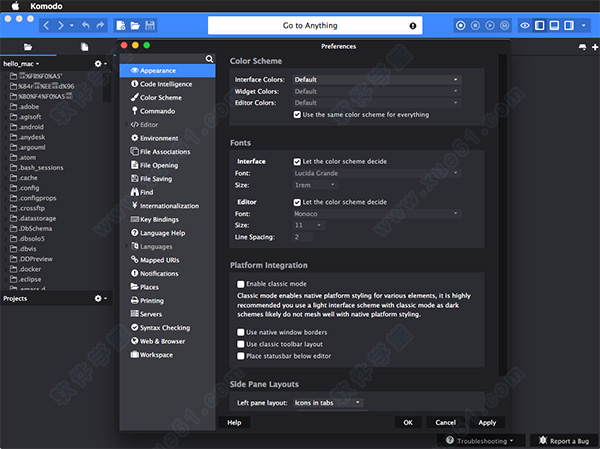Go back with the left arrow toolbar icon

click(46, 26)
